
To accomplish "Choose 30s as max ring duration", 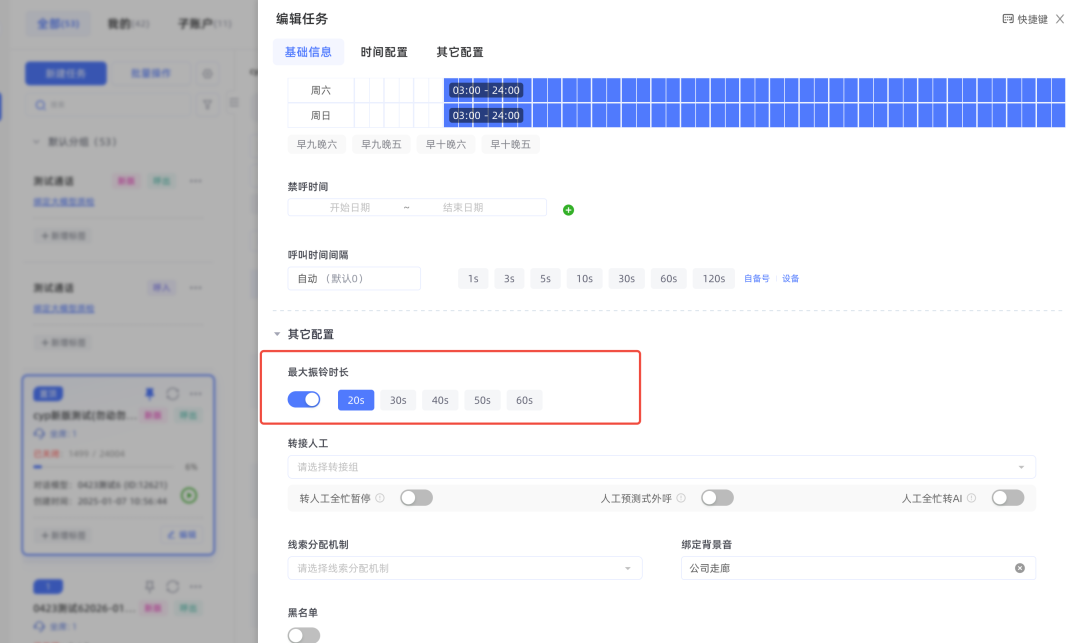I will pyautogui.click(x=398, y=400).
